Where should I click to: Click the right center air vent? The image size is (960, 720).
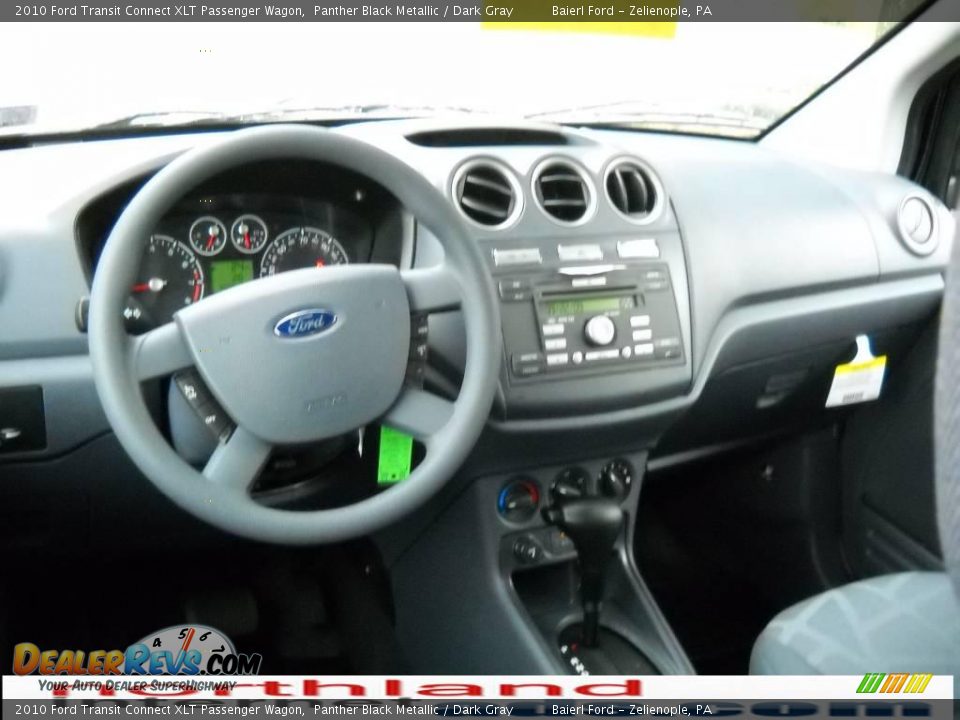point(632,189)
